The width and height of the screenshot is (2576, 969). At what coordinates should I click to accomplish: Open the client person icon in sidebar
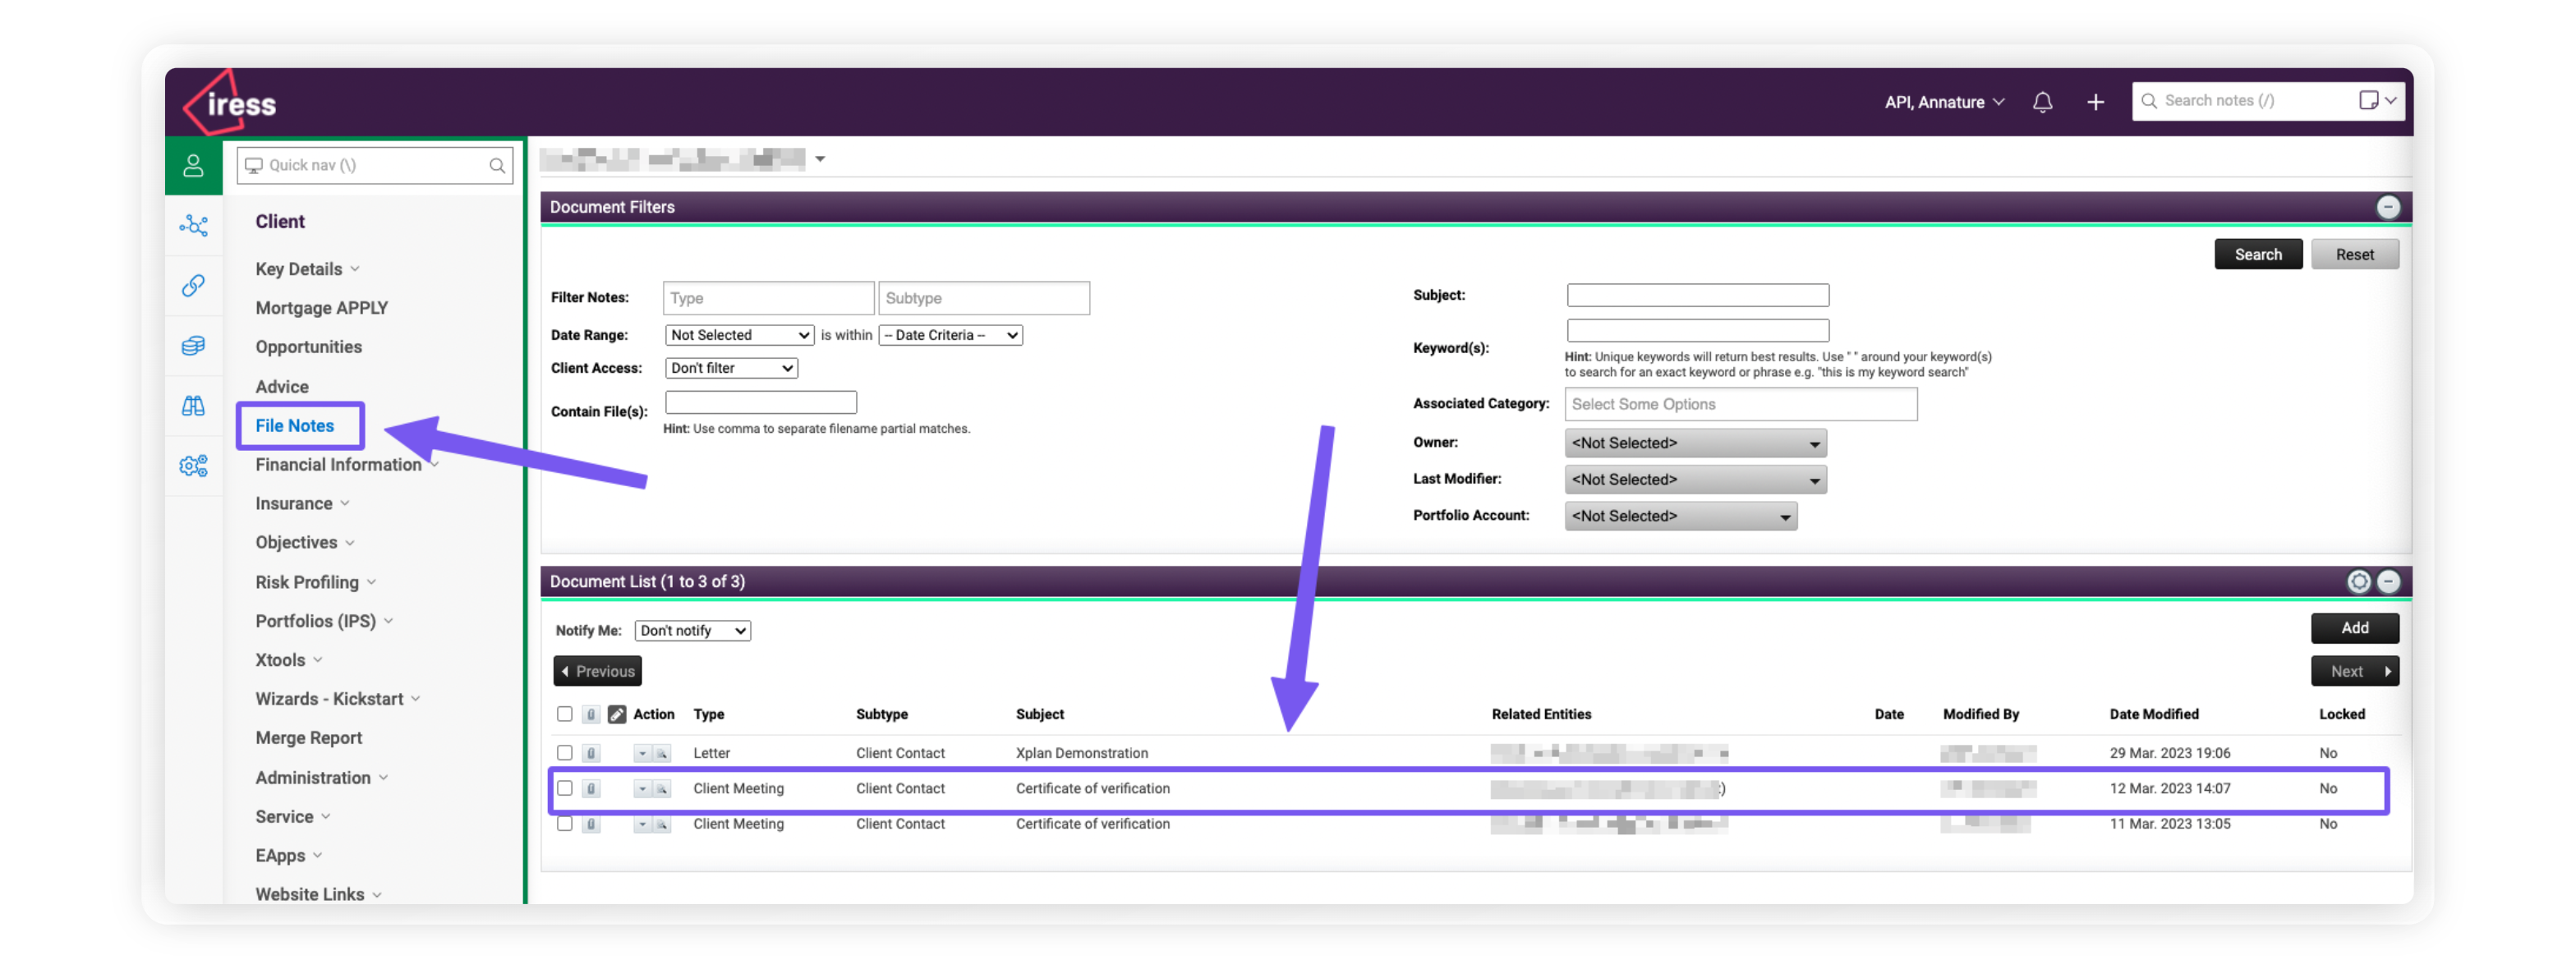point(193,165)
